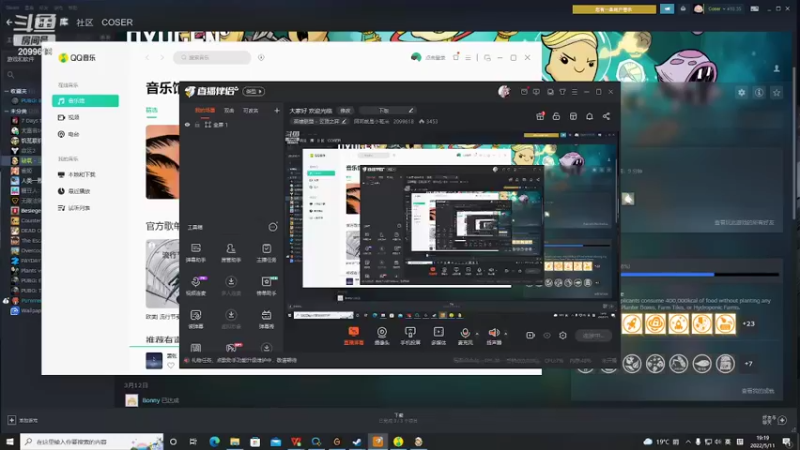Open the Steam icon on the Windows taskbar

pos(357,441)
